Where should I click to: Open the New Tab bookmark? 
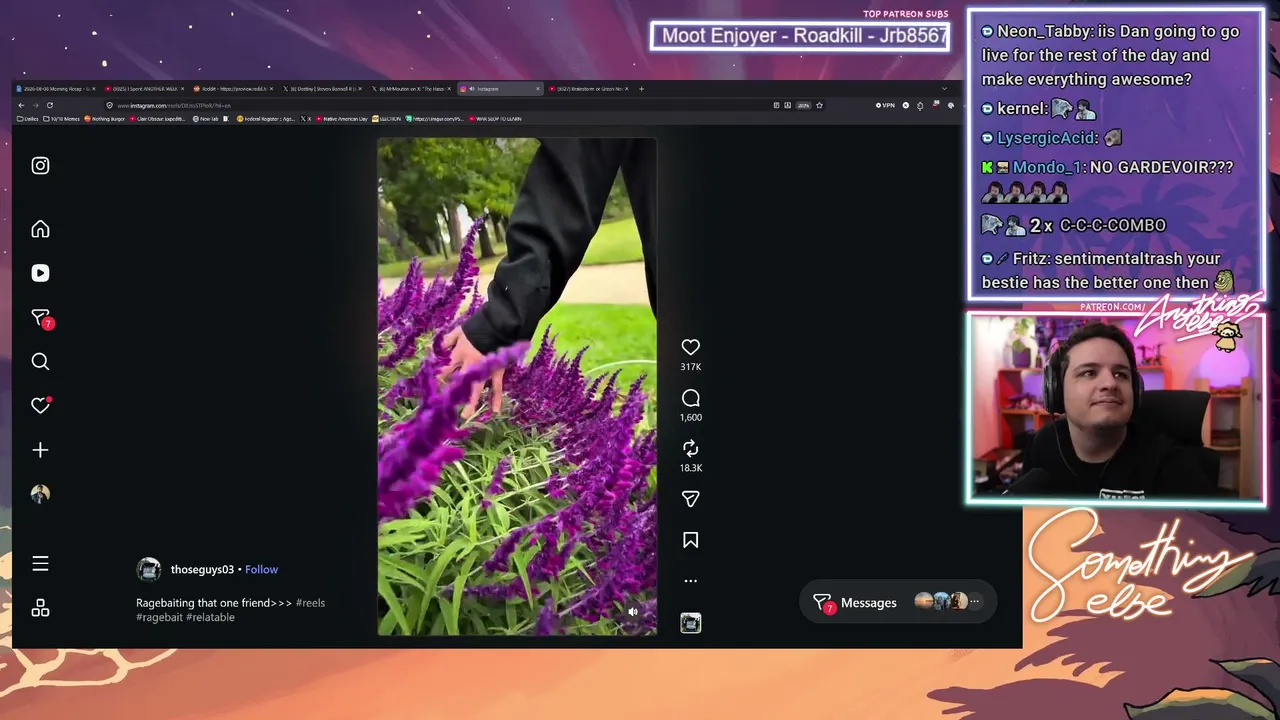point(206,119)
